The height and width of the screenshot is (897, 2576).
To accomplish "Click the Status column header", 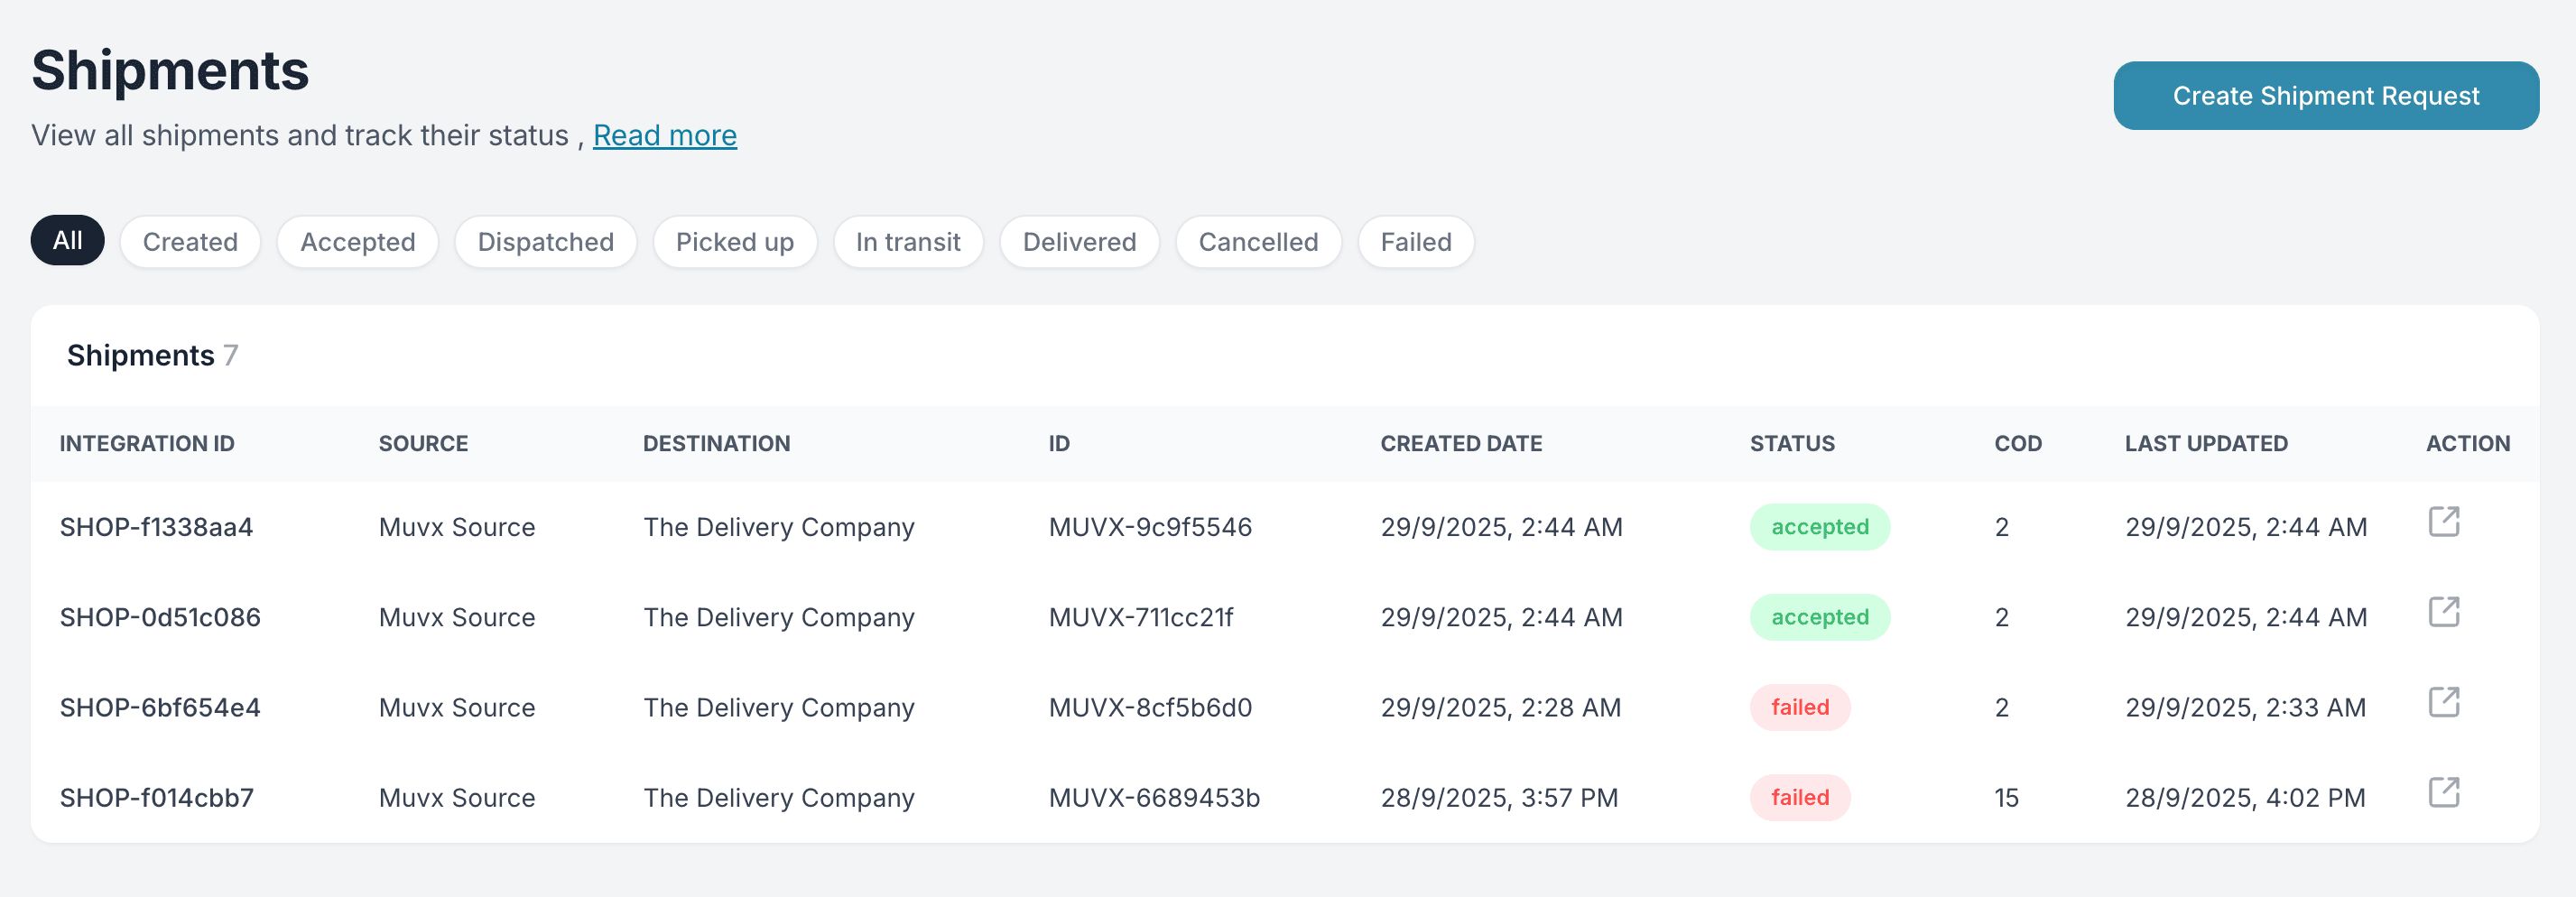I will (x=1791, y=443).
